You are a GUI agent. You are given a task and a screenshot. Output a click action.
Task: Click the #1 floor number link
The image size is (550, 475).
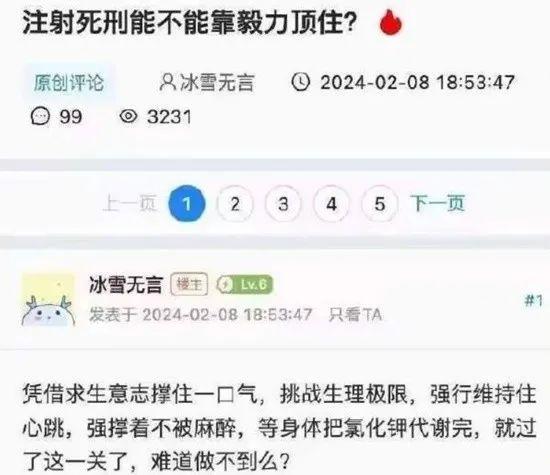[x=534, y=301]
